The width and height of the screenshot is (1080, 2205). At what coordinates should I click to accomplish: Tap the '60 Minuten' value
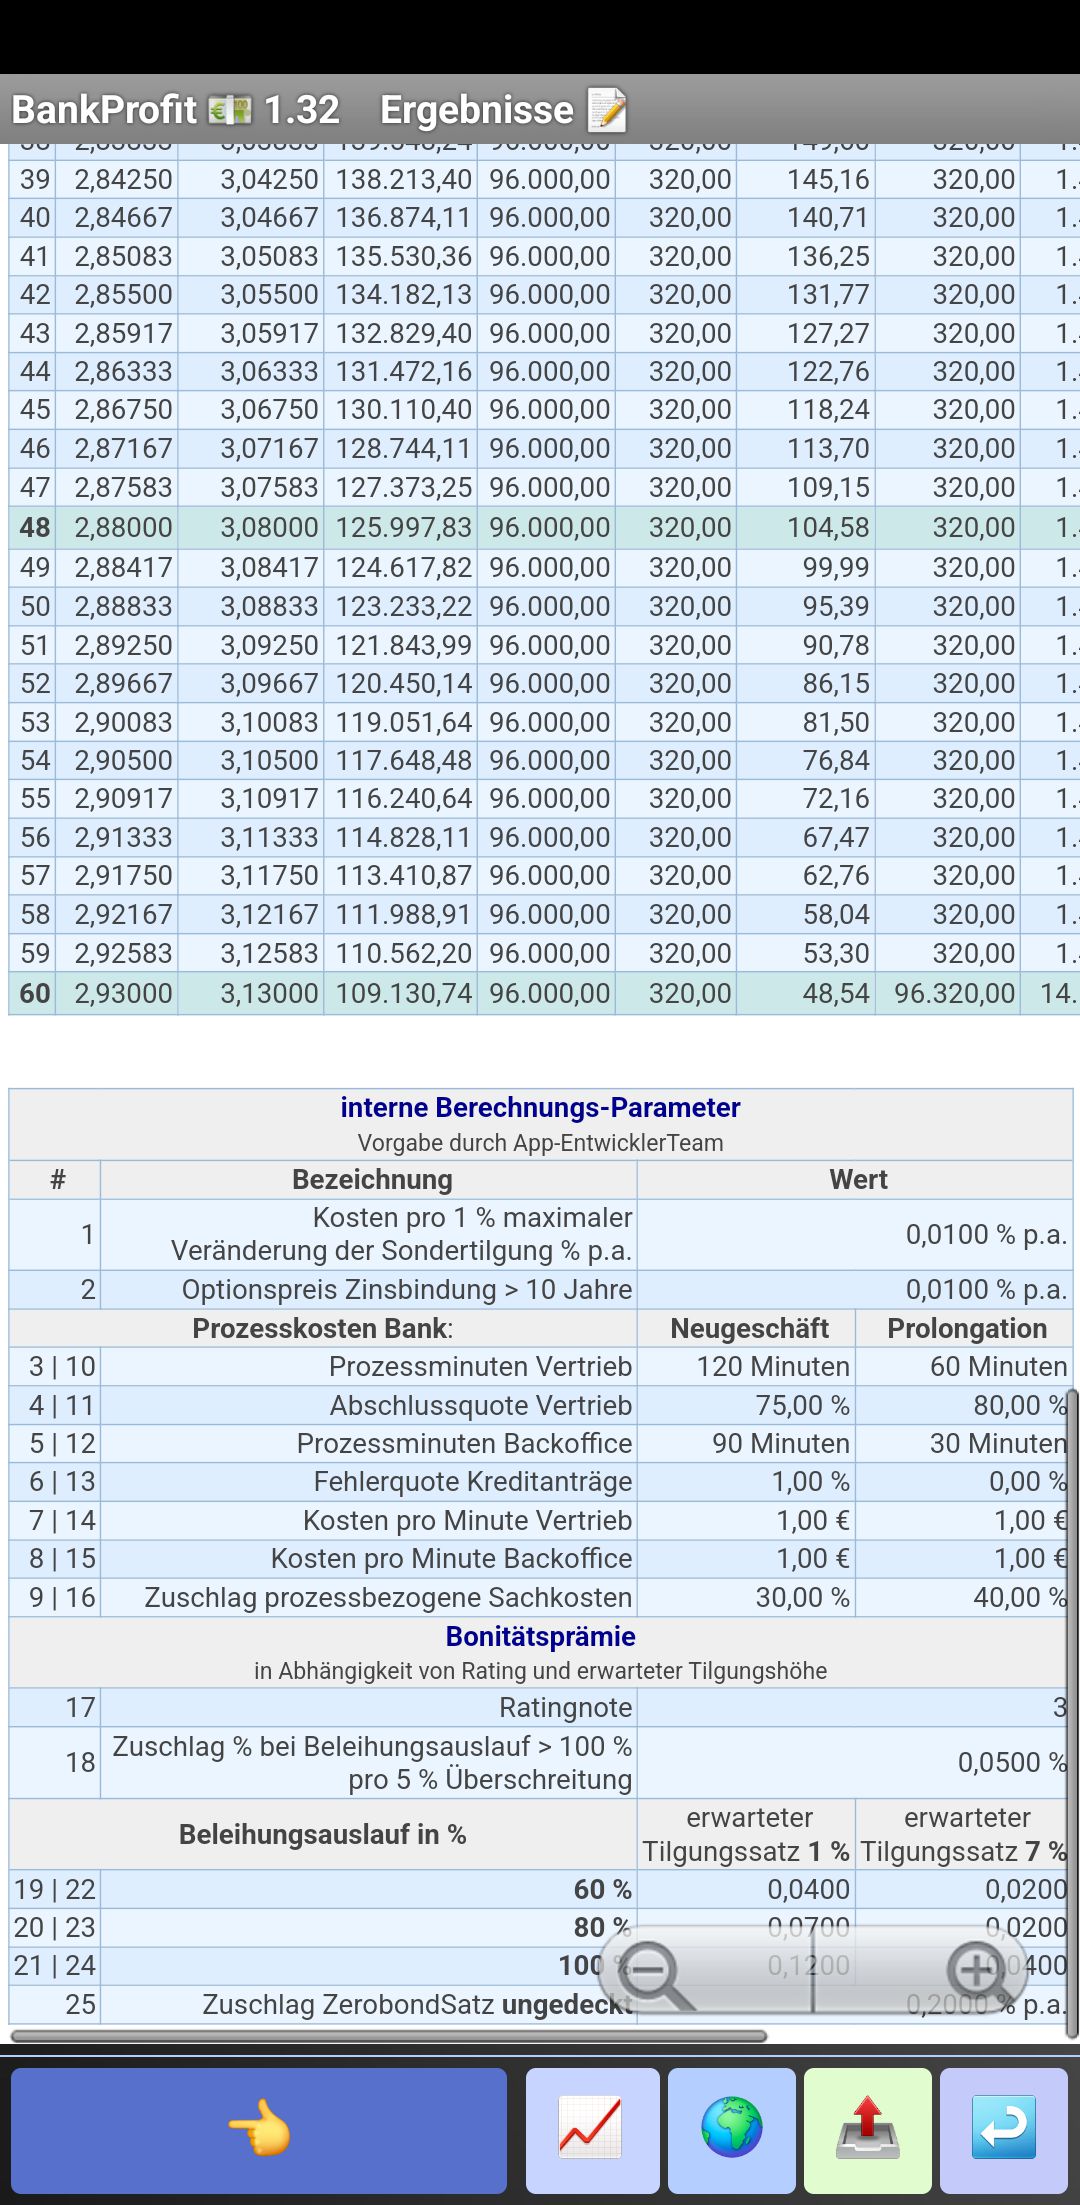(999, 1366)
